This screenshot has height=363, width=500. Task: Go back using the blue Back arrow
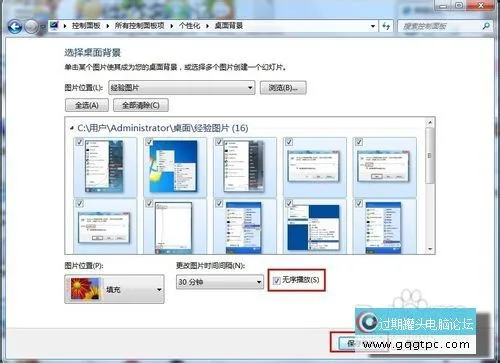(x=15, y=26)
